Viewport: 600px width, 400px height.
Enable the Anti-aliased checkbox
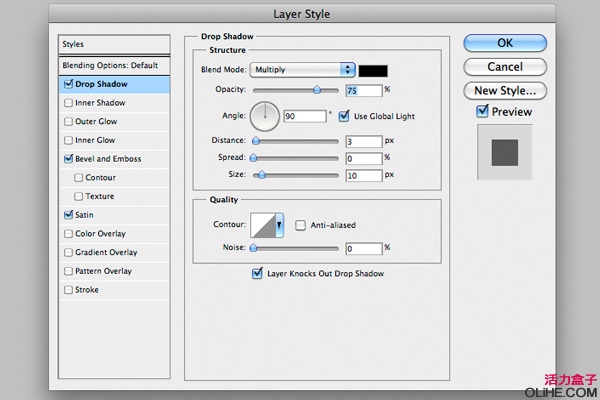tap(300, 225)
